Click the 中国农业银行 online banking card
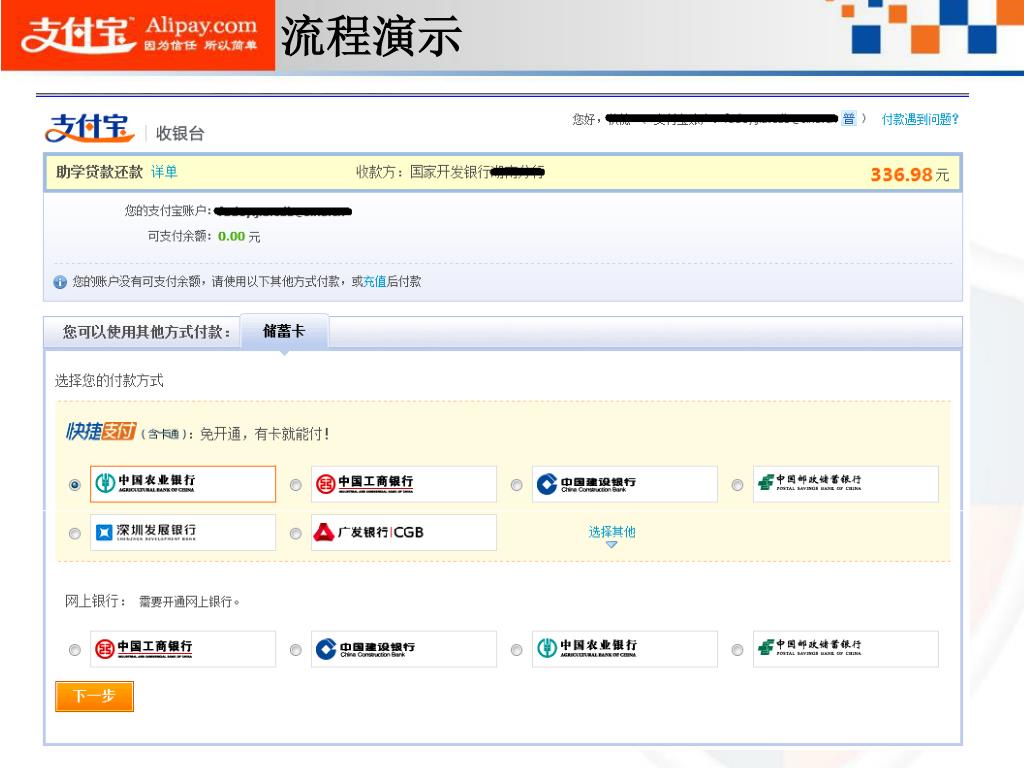Screen dimensions: 1024x768 [625, 648]
